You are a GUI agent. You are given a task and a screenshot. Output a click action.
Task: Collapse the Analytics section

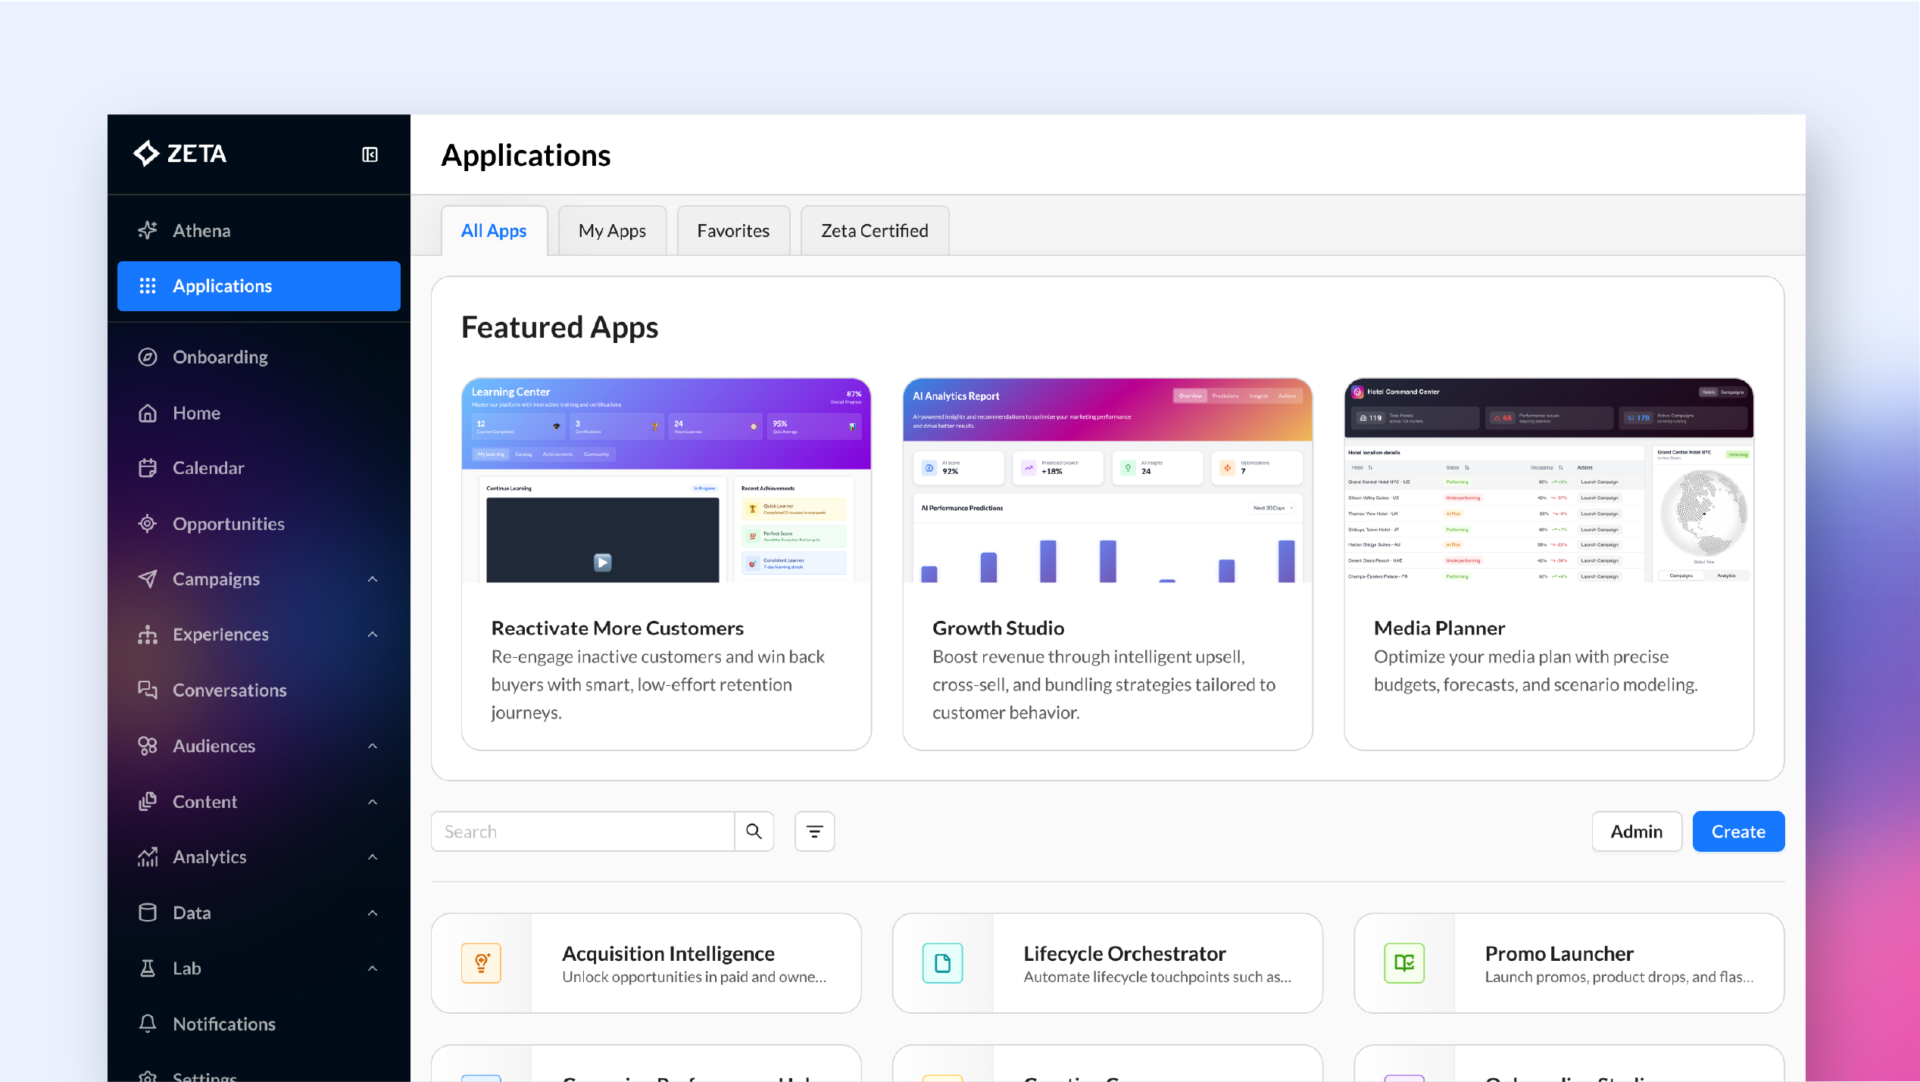point(371,856)
